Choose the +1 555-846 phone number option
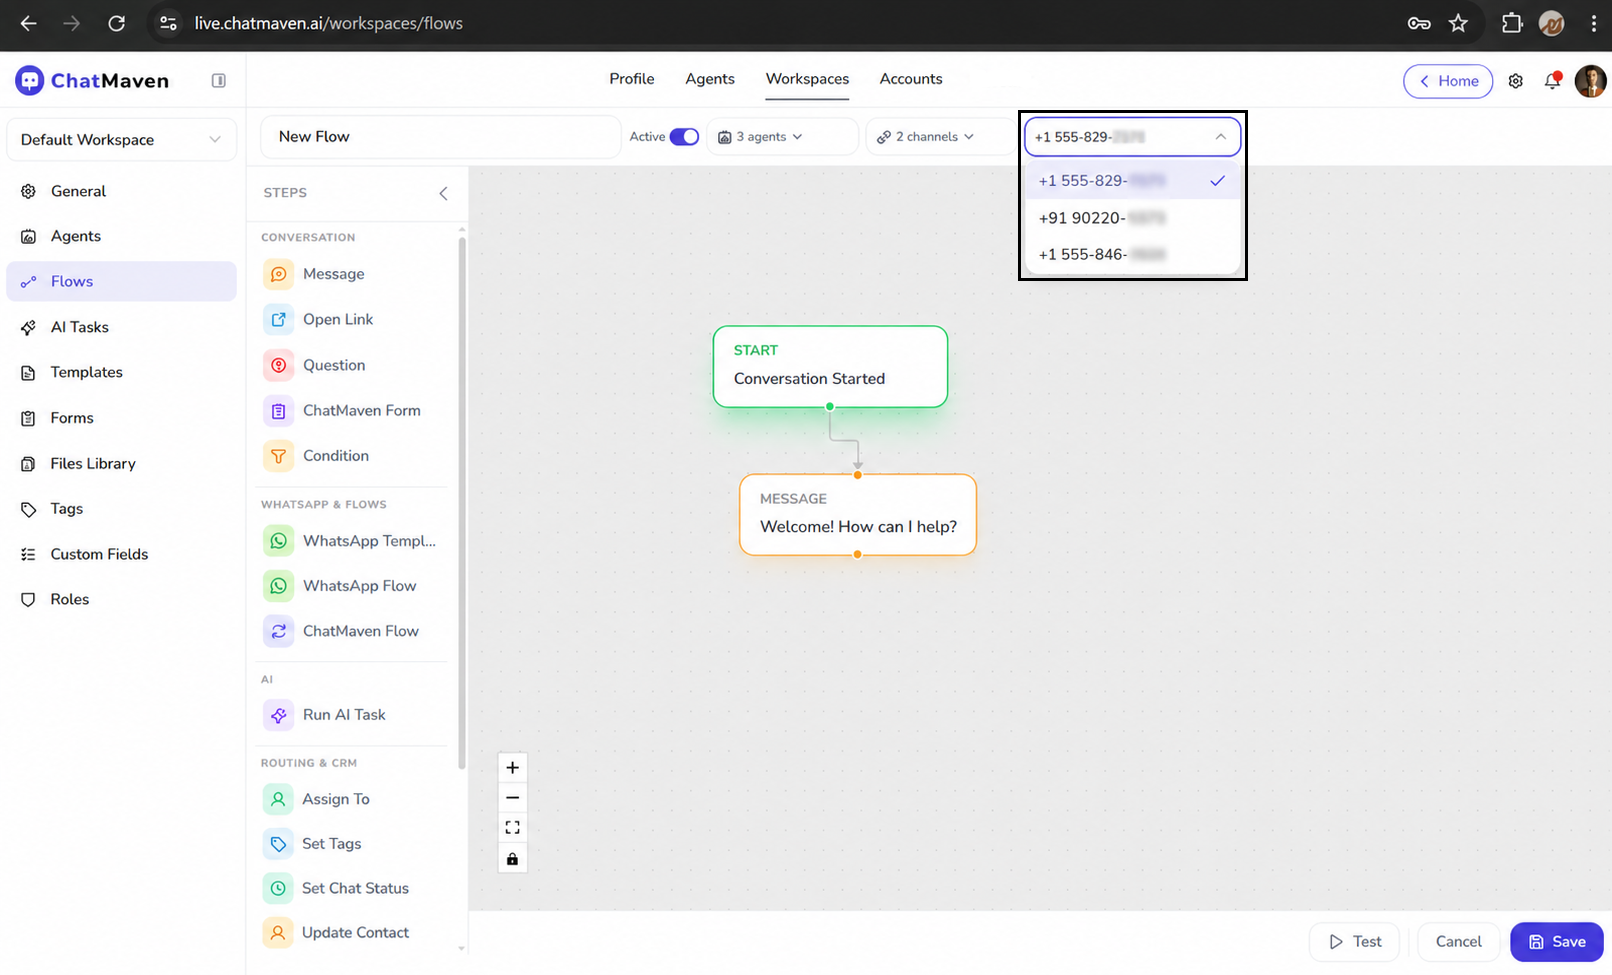1612x975 pixels. 1133,255
